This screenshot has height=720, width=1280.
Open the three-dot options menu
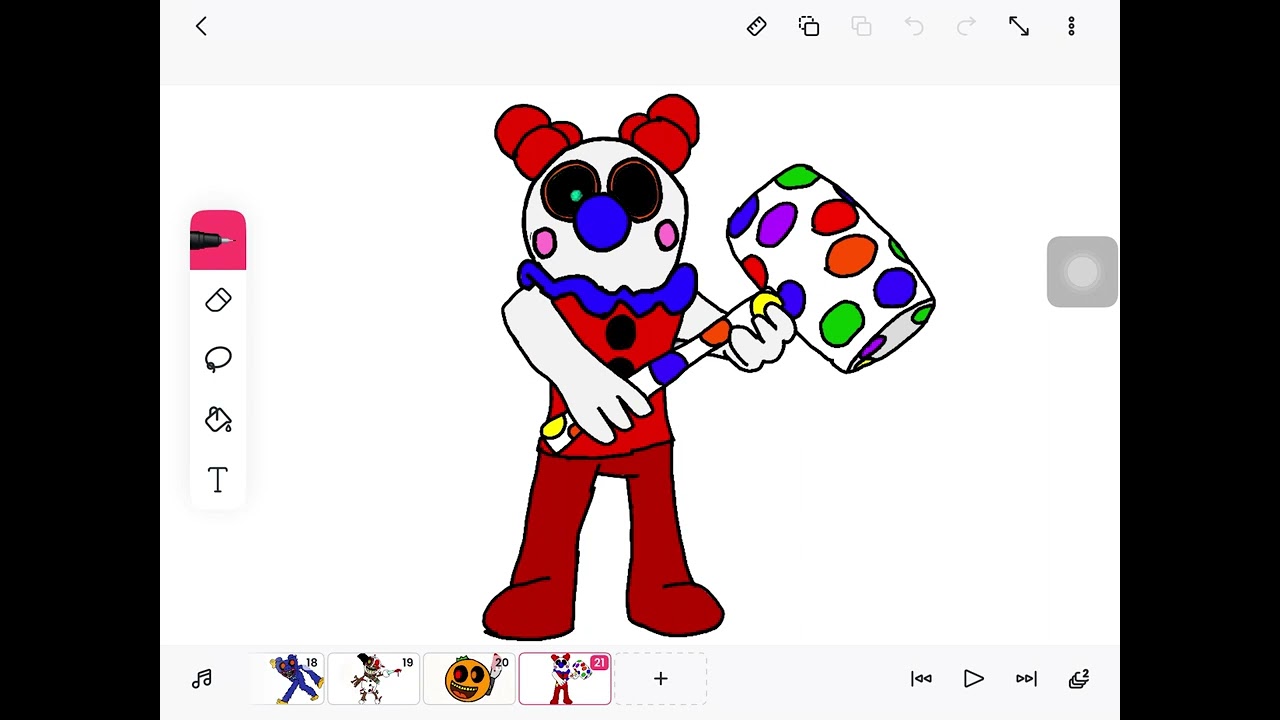[1071, 27]
